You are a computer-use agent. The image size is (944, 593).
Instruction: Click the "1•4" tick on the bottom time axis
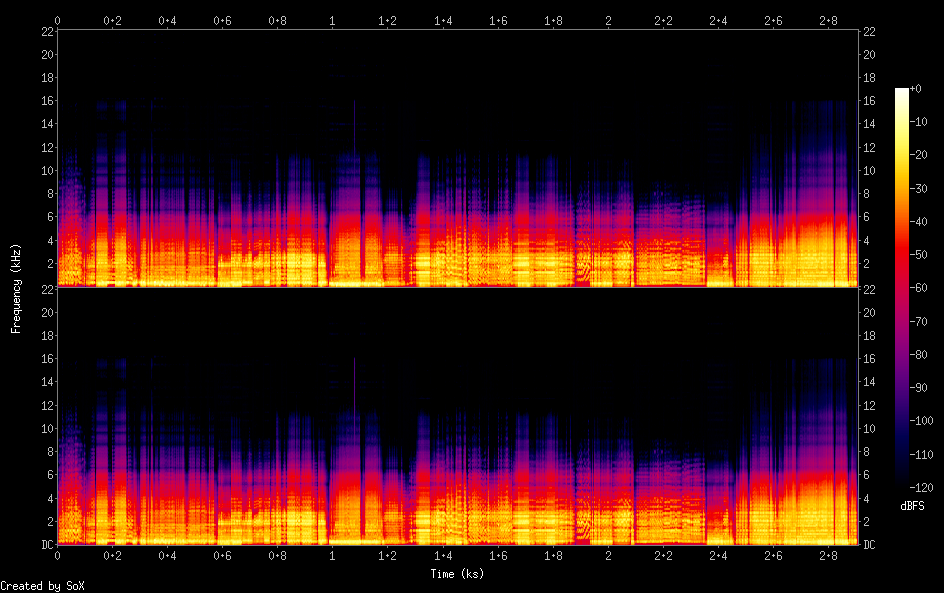point(443,555)
